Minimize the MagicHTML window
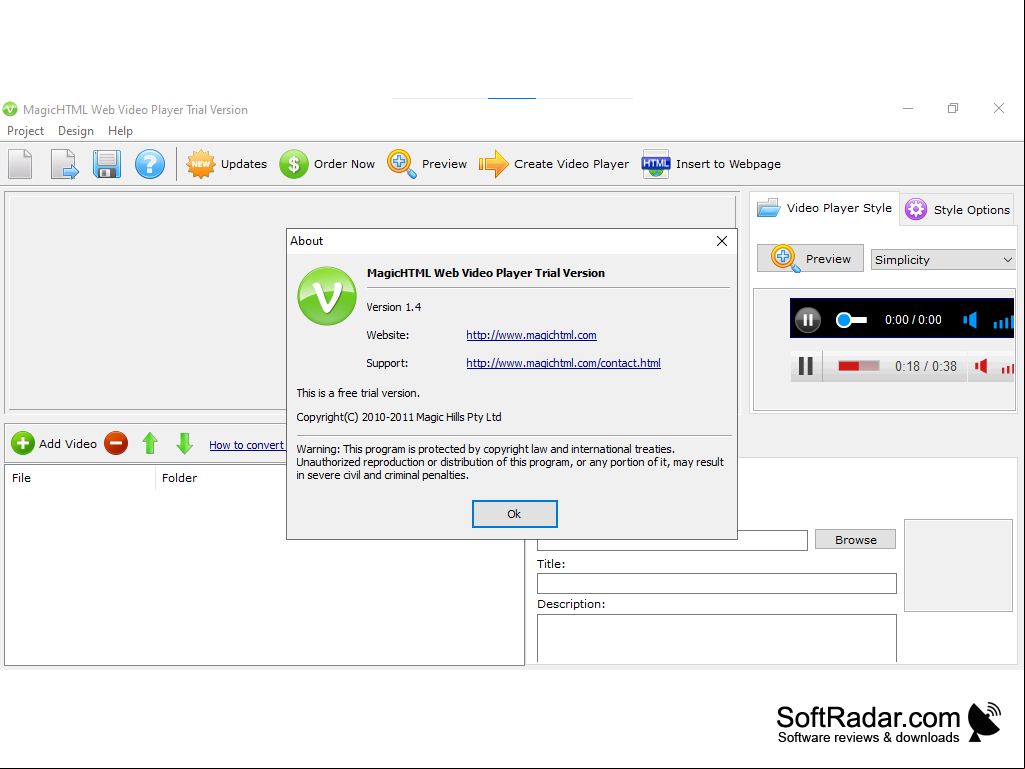Image resolution: width=1025 pixels, height=769 pixels. tap(908, 109)
